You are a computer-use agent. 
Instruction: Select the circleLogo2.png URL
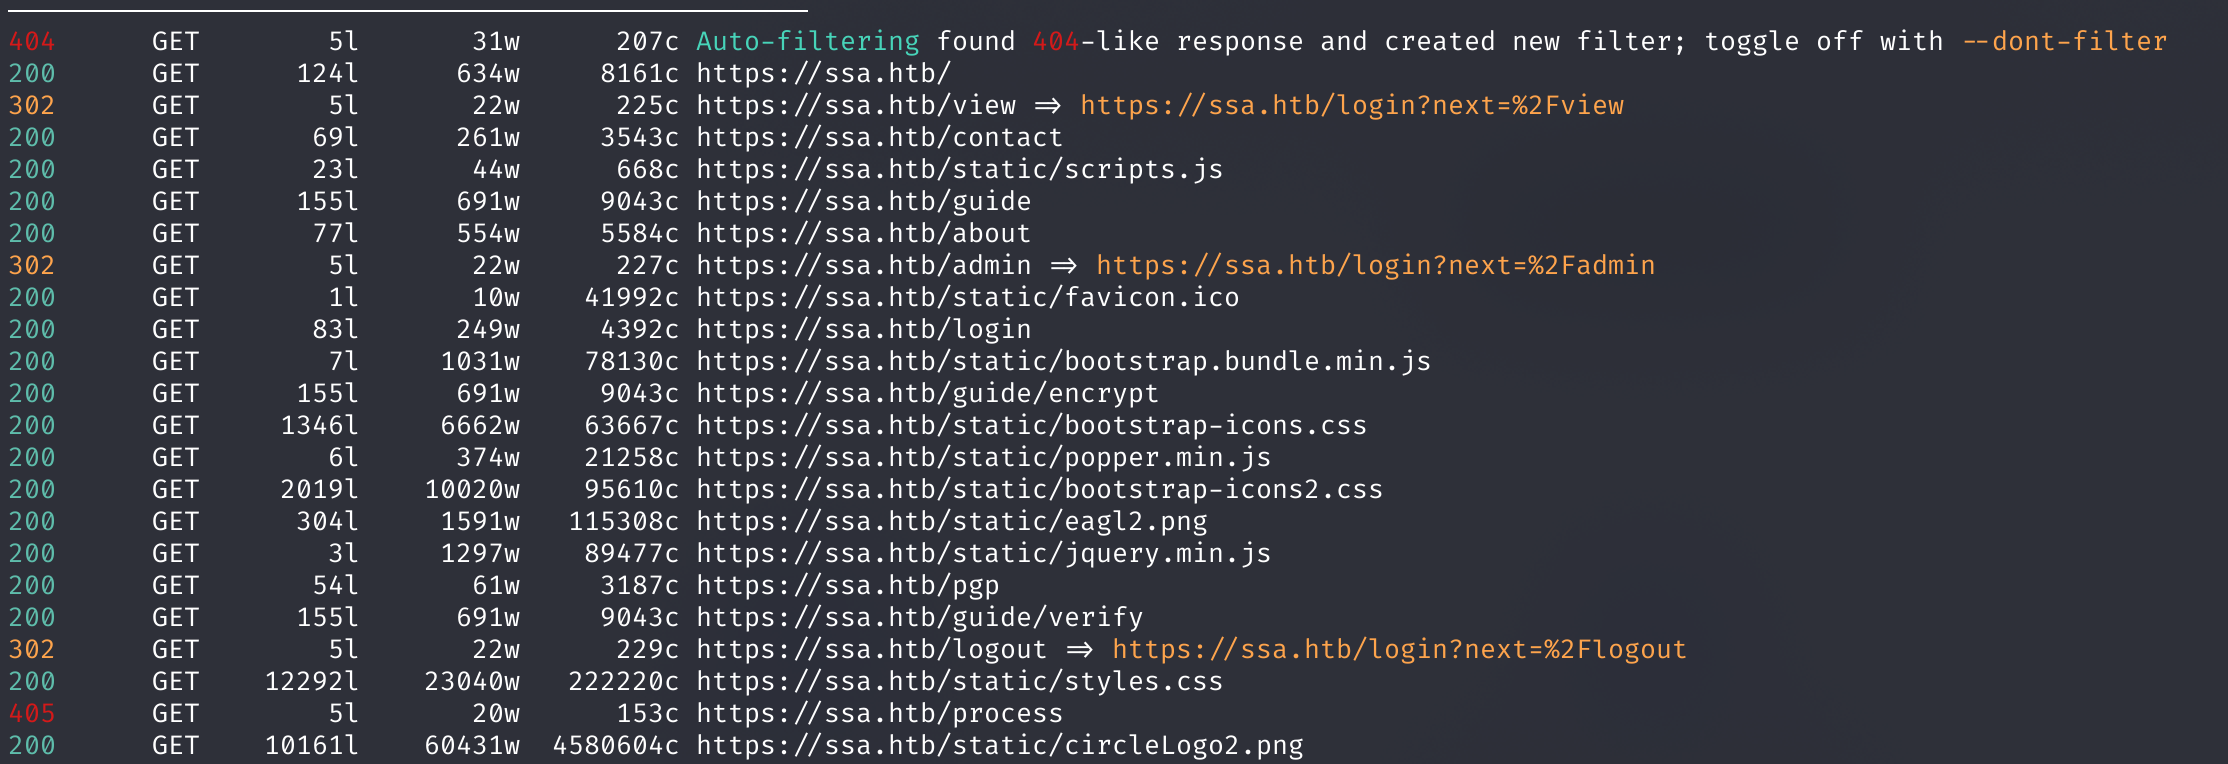(x=1000, y=746)
